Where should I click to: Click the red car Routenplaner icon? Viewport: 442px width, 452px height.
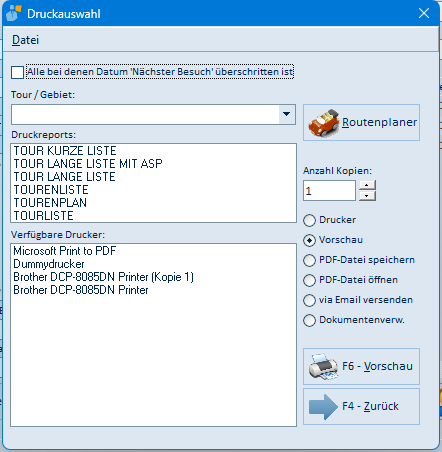point(323,123)
